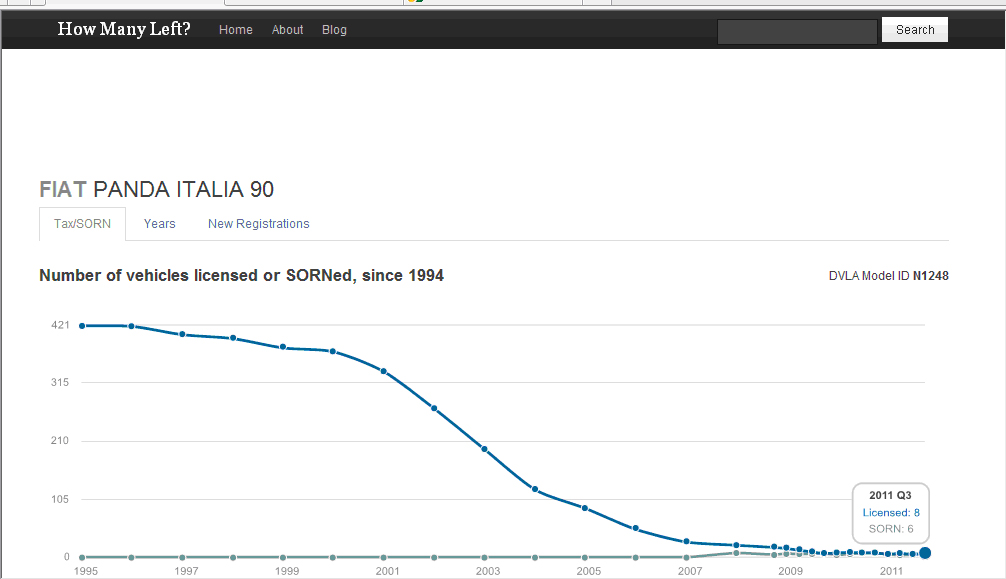Screen dimensions: 1006x579
Task: Open the About page link
Action: [x=287, y=30]
